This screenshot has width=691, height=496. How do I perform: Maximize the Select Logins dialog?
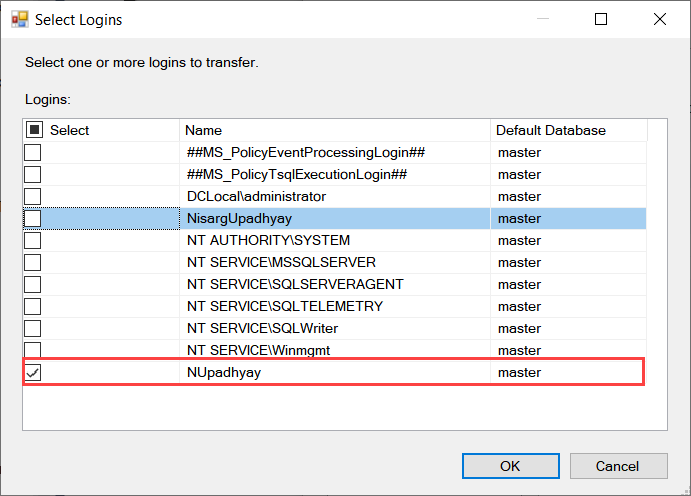coord(601,19)
